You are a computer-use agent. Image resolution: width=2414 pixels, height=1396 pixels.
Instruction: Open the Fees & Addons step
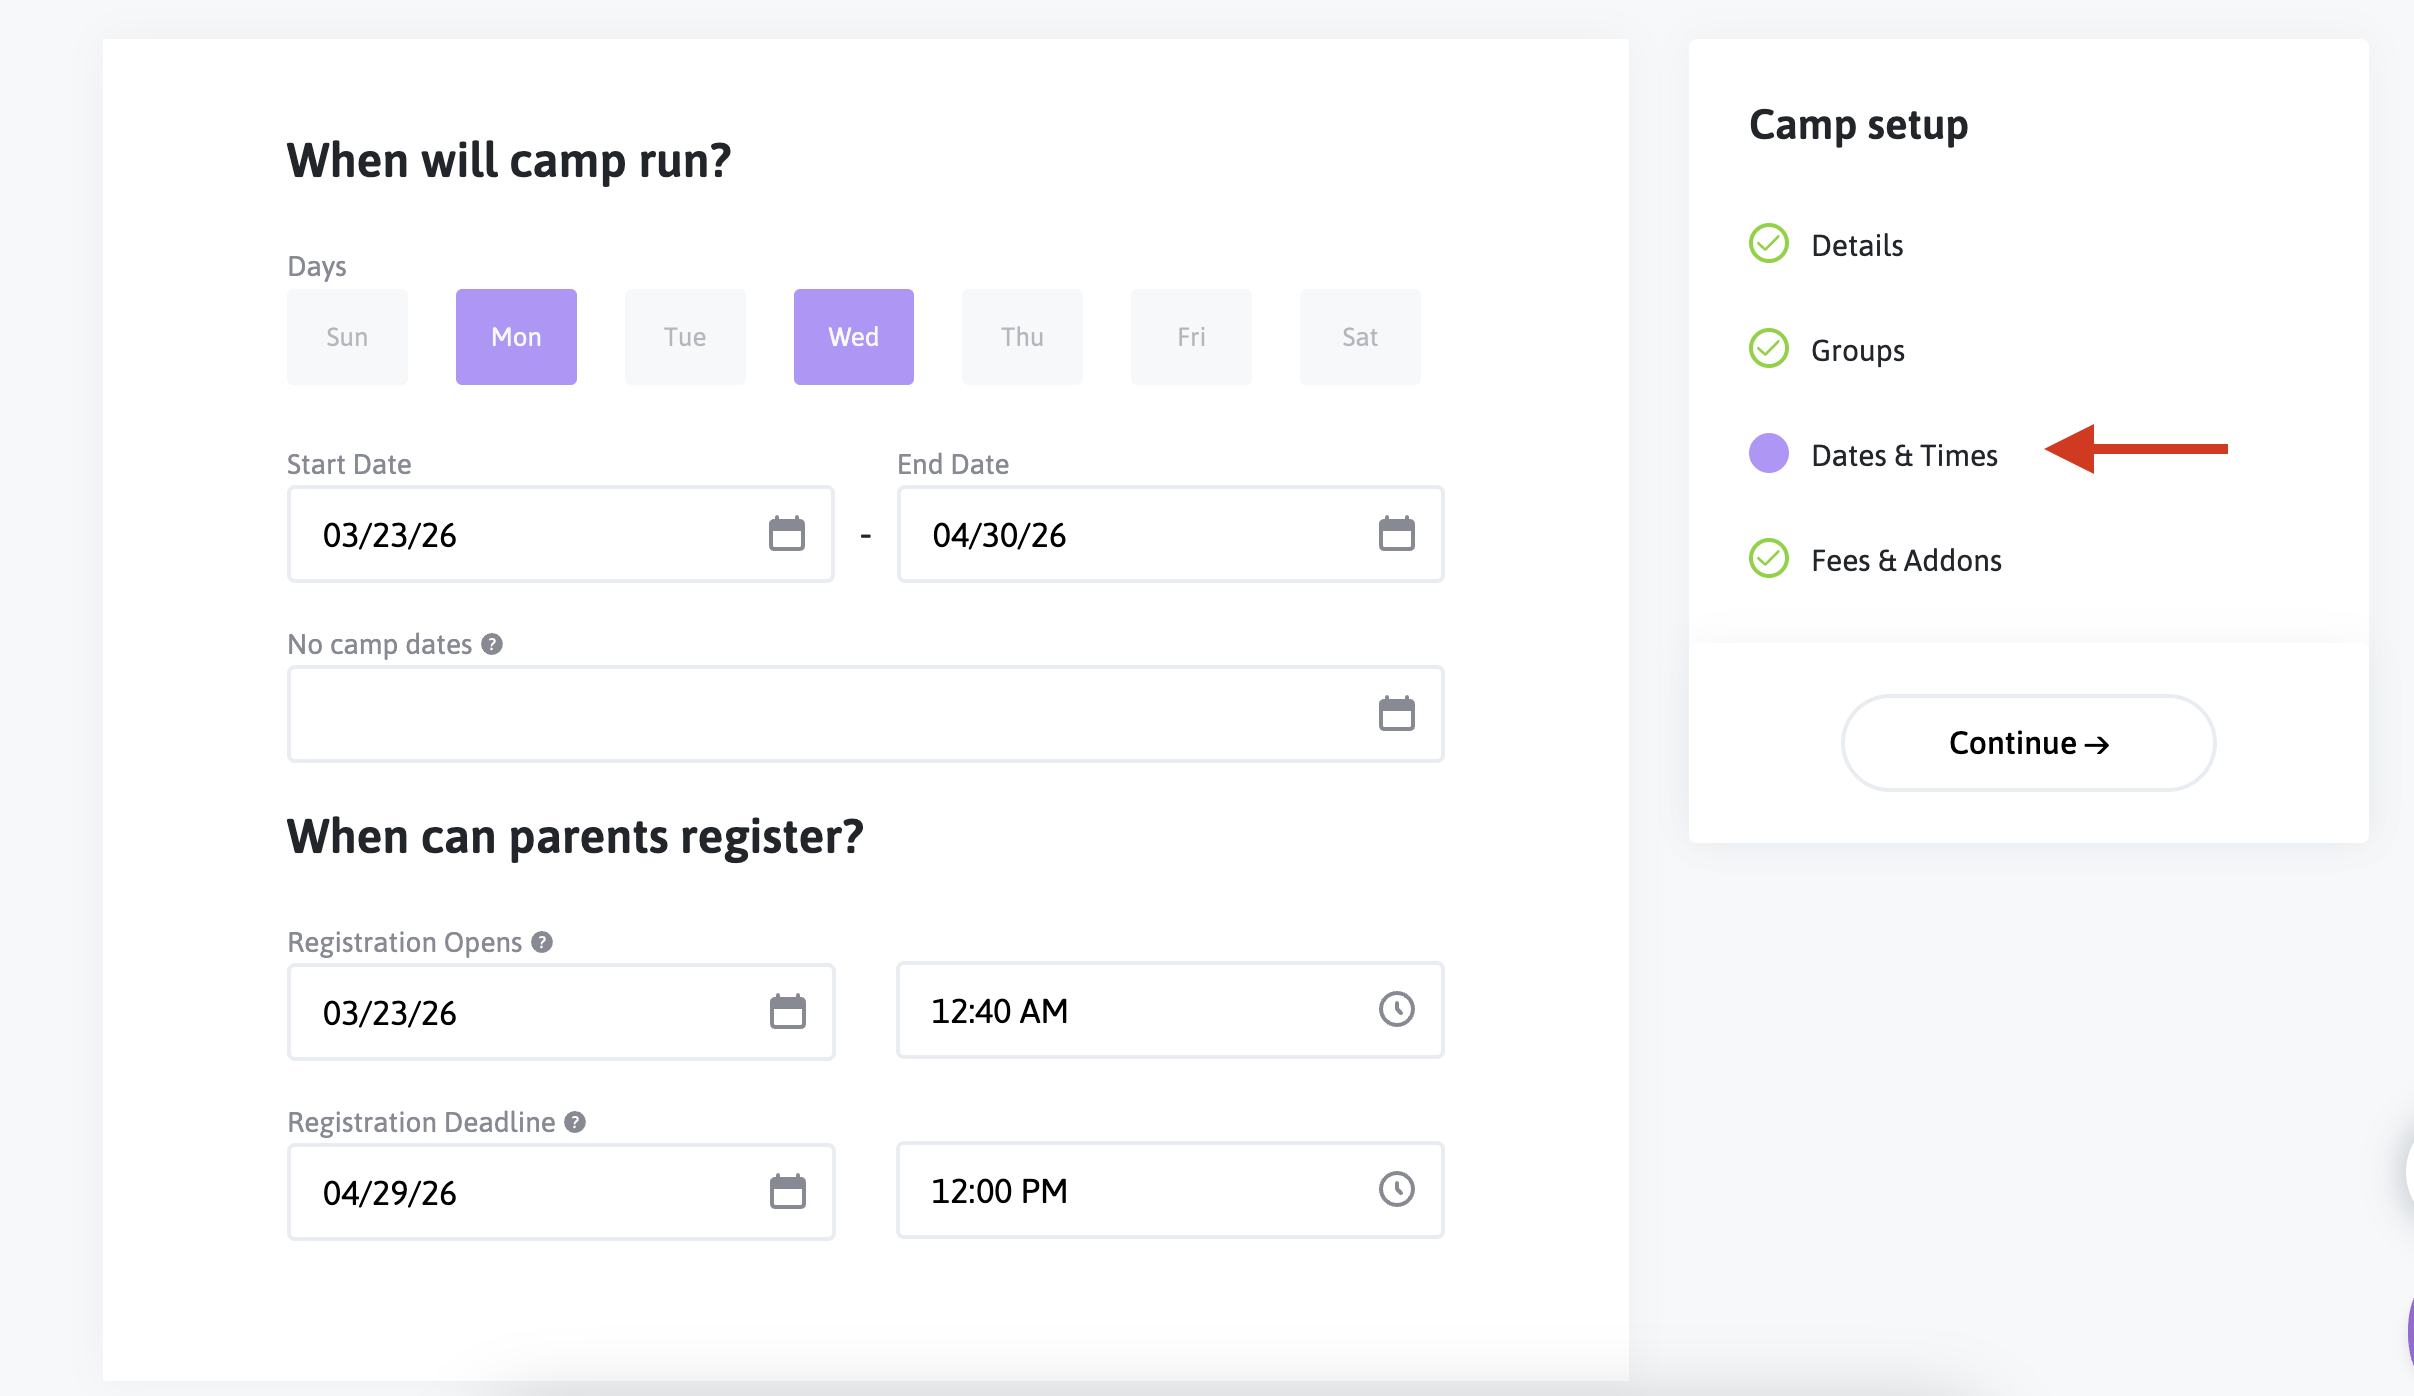point(1905,560)
